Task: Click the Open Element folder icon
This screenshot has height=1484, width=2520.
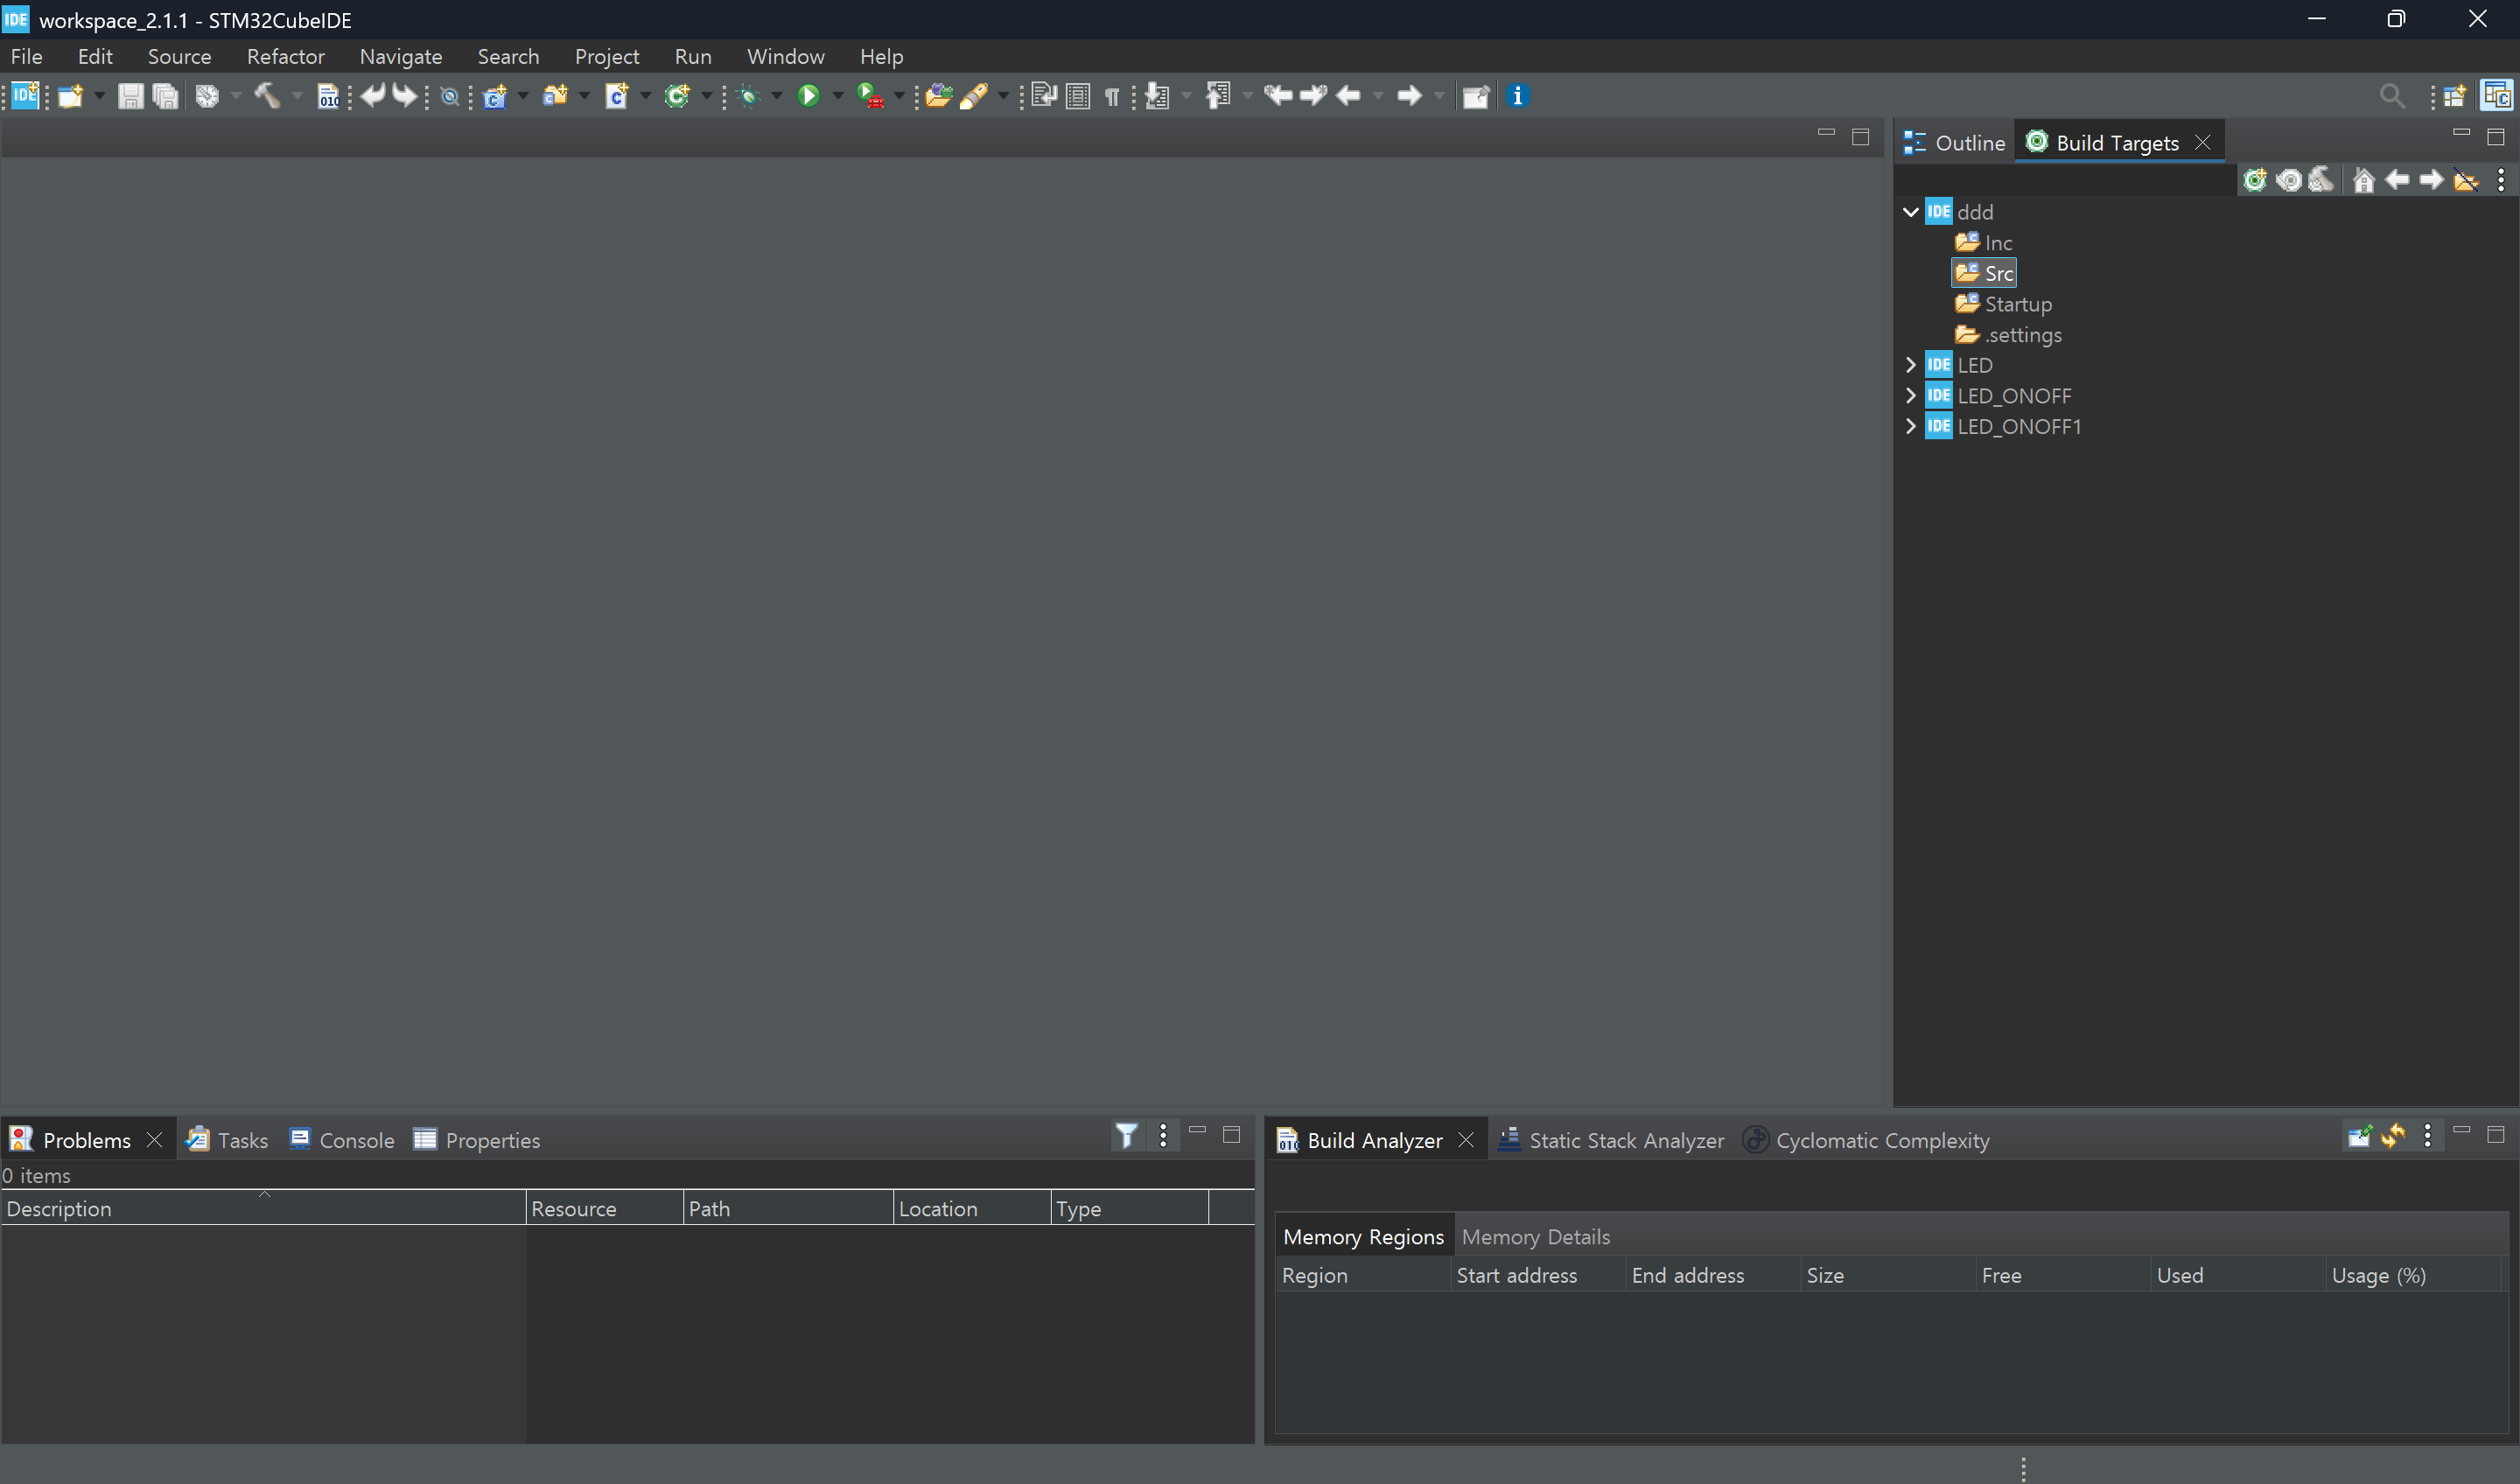Action: (938, 96)
